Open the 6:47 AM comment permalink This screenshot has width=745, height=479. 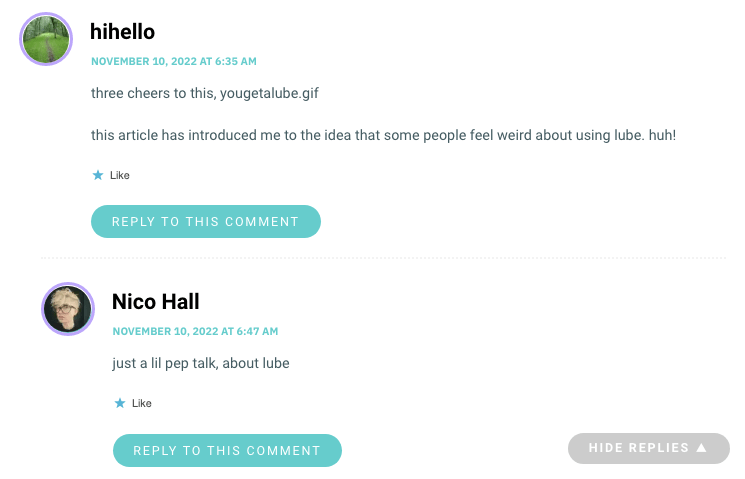(x=195, y=331)
